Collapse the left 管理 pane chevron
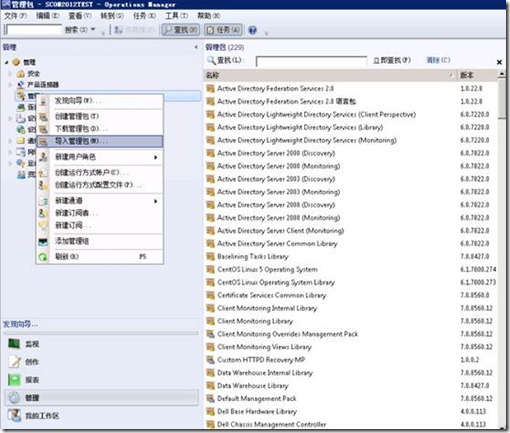This screenshot has width=510, height=433. click(x=196, y=47)
